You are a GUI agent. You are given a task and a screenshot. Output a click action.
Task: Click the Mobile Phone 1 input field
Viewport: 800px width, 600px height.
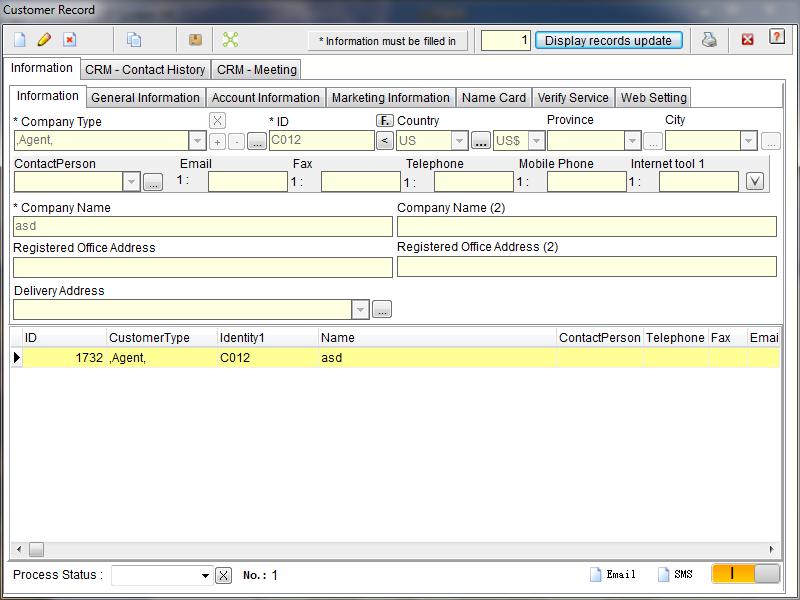pyautogui.click(x=587, y=182)
